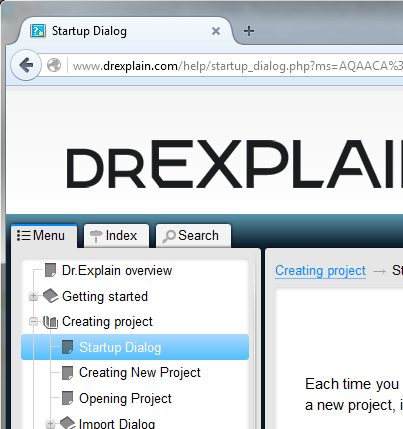
Task: Click the Opening Project page icon
Action: (x=68, y=398)
